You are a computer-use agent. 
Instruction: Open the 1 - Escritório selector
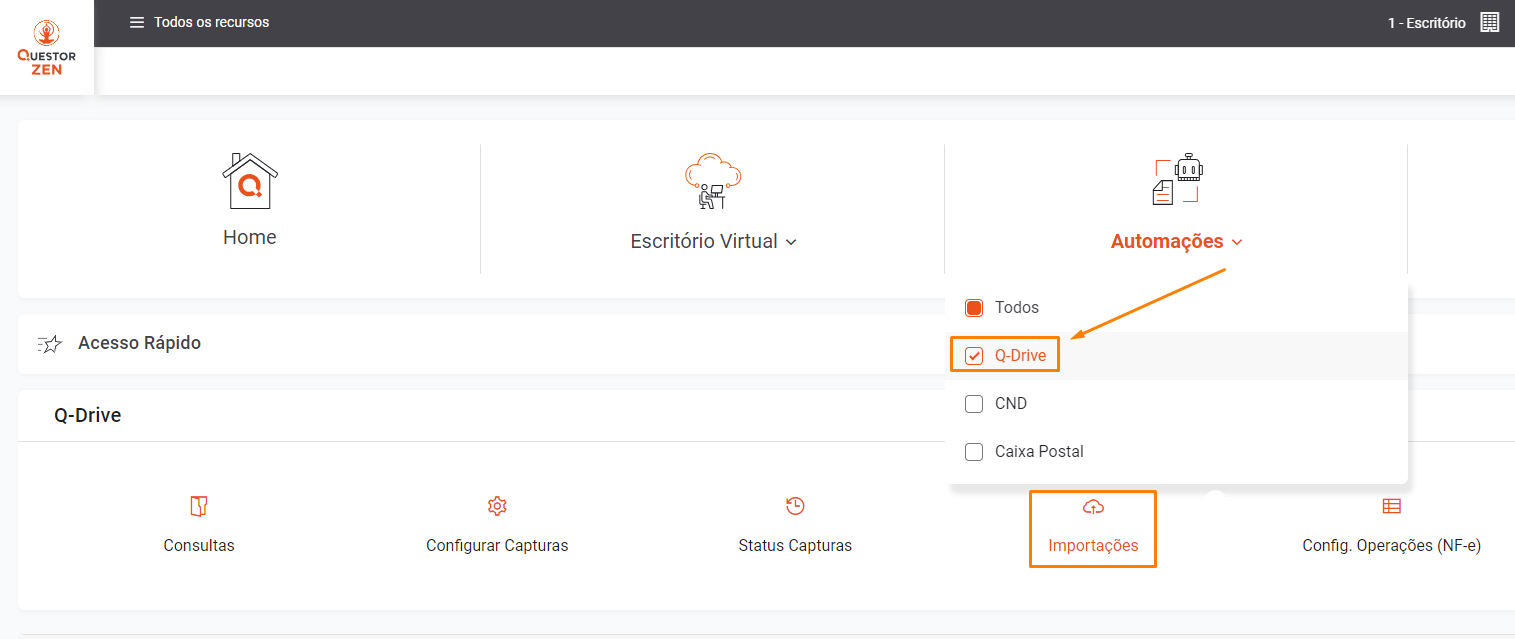[1426, 22]
